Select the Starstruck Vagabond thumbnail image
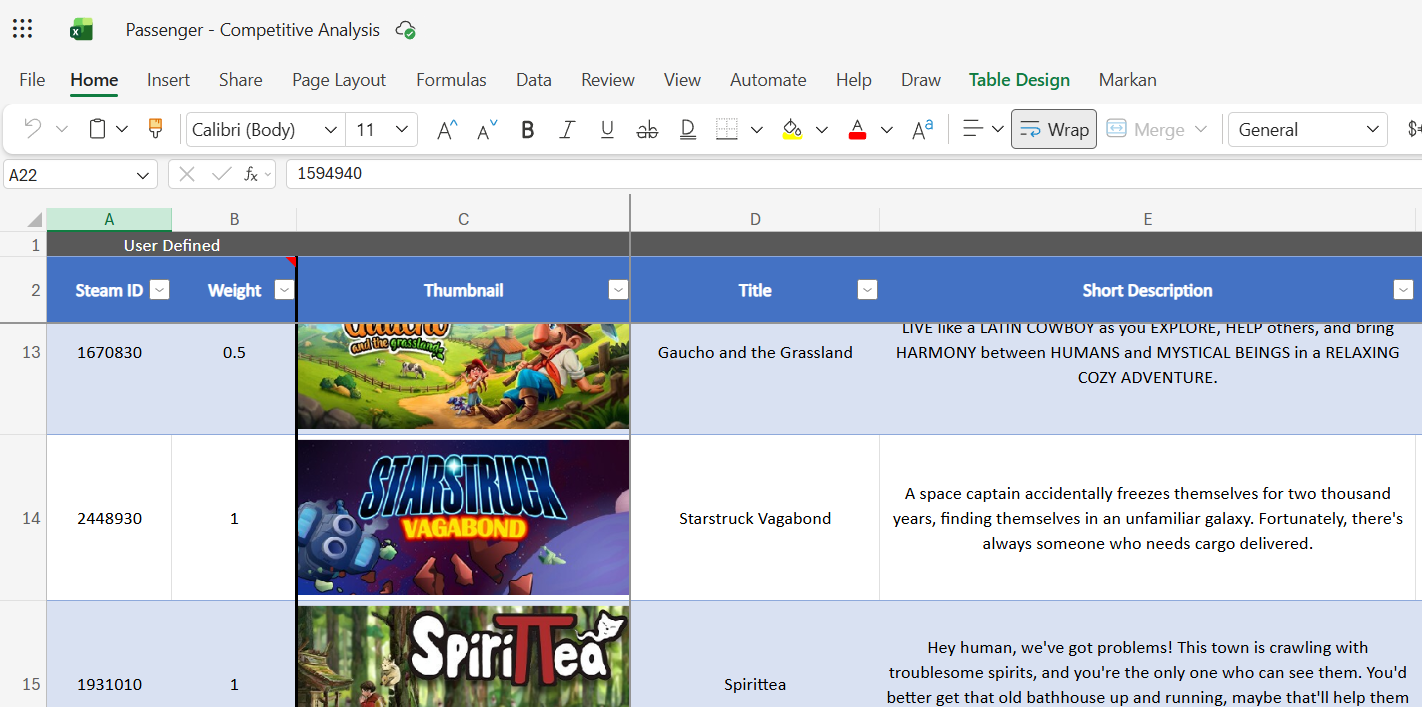1422x707 pixels. point(463,518)
